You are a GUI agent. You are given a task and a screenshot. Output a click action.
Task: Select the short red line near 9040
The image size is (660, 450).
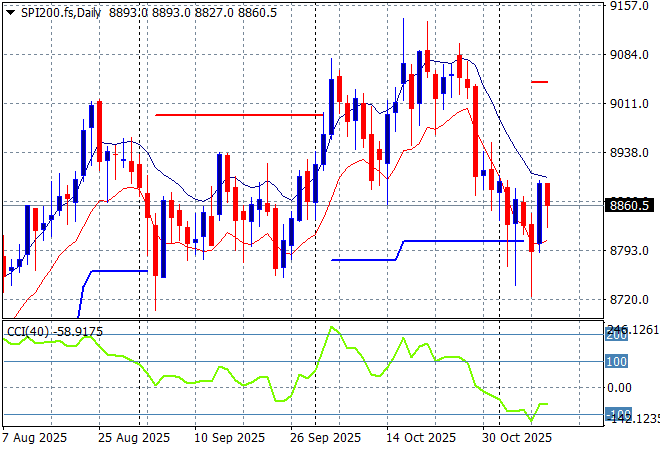pyautogui.click(x=540, y=82)
